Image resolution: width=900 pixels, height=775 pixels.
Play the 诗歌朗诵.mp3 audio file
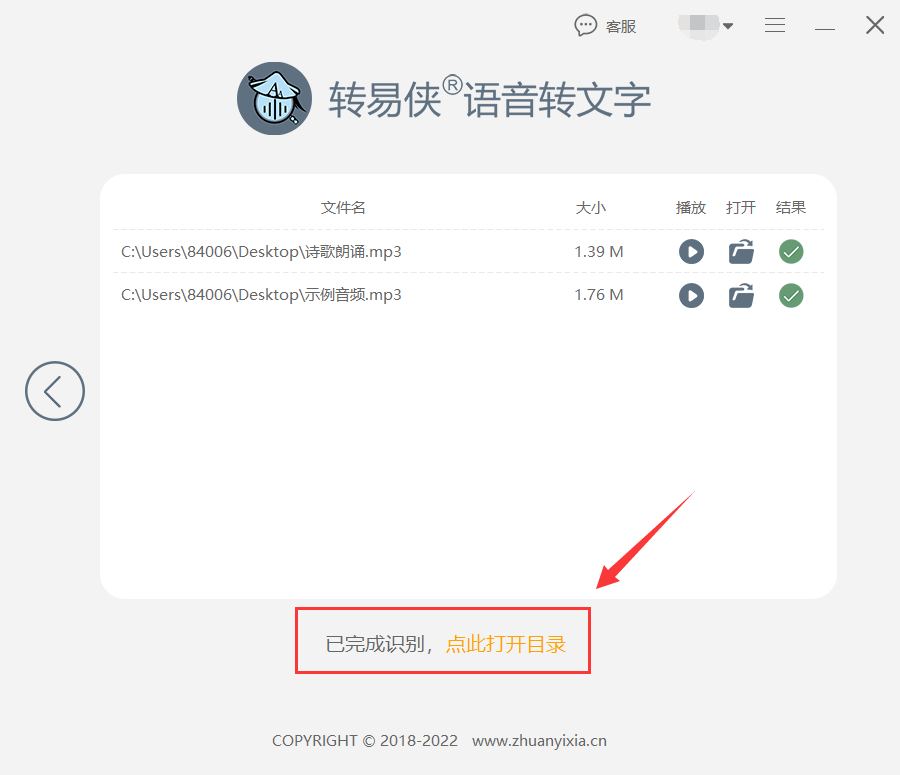coord(691,252)
